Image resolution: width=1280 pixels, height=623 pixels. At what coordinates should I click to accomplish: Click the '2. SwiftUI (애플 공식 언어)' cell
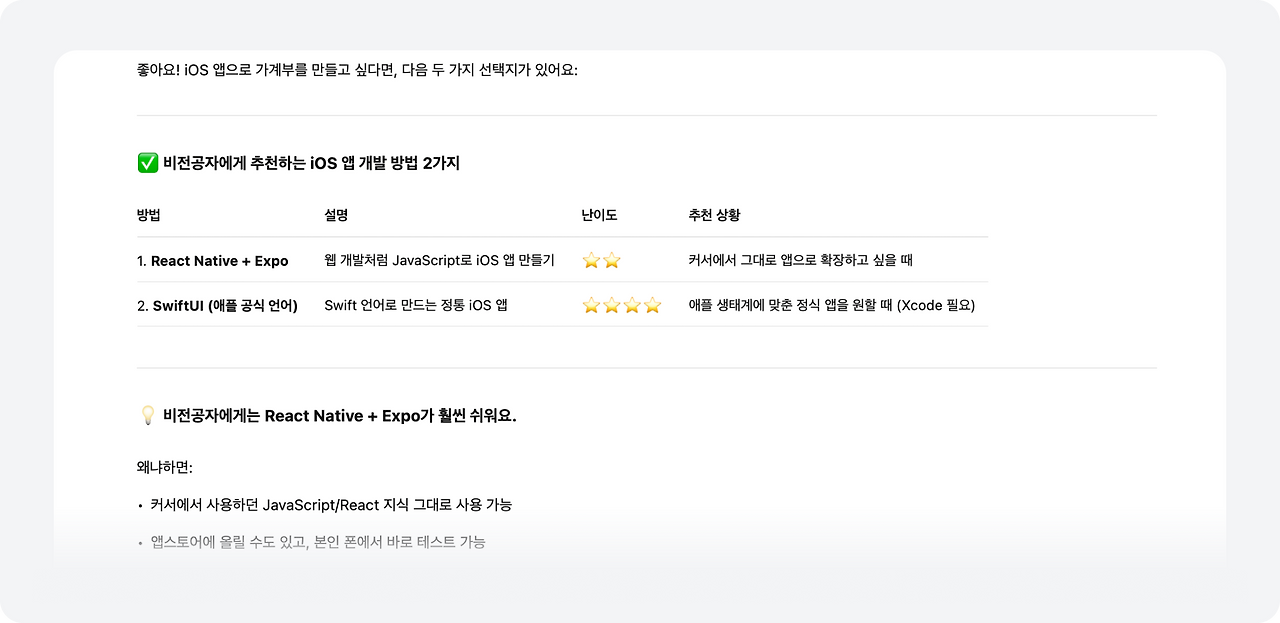(x=217, y=305)
